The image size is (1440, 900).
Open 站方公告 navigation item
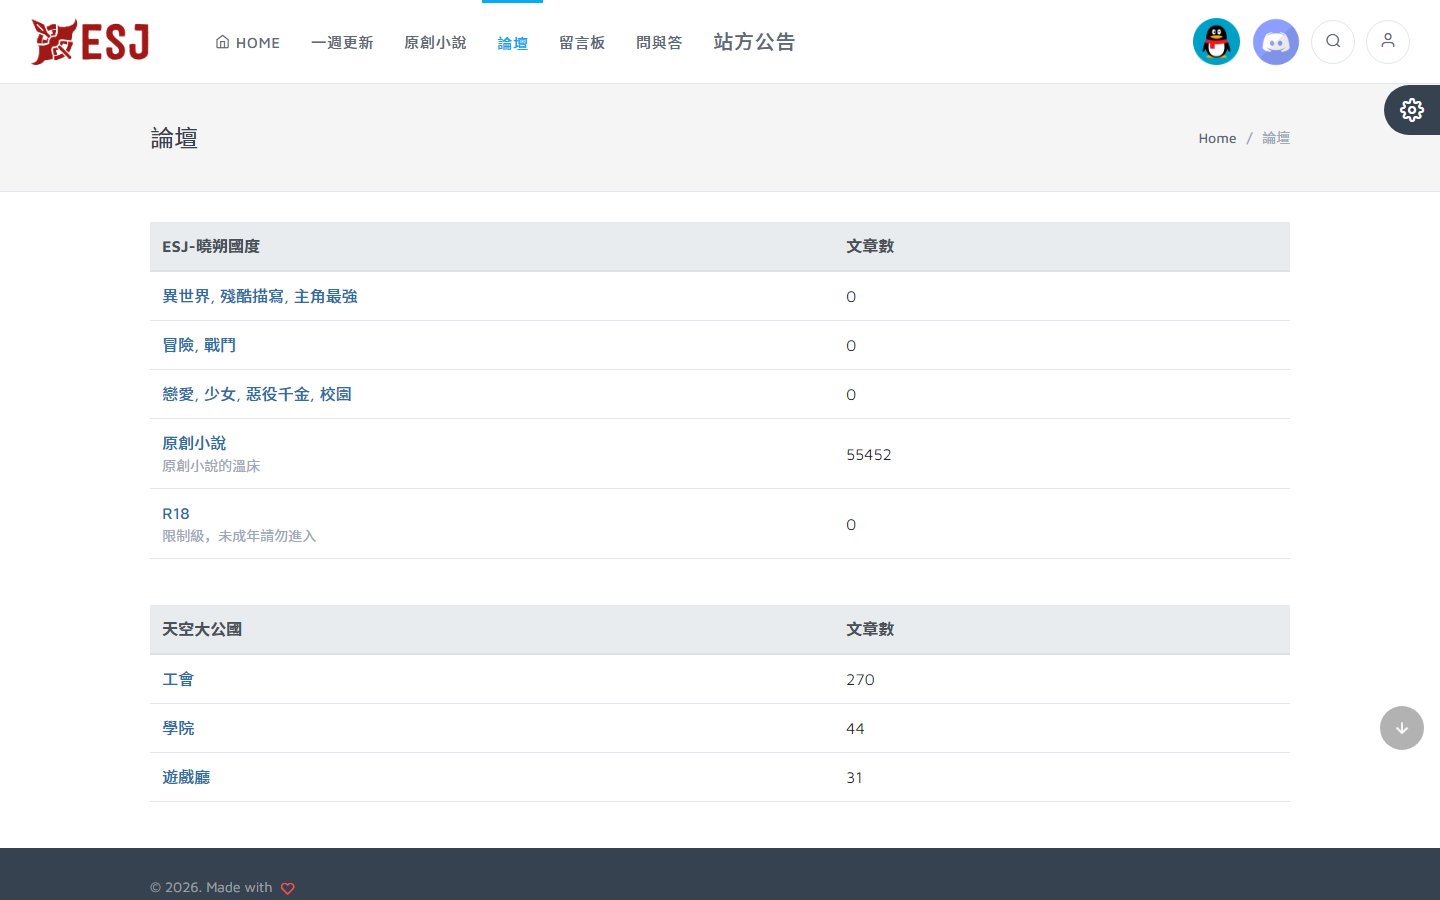point(754,42)
